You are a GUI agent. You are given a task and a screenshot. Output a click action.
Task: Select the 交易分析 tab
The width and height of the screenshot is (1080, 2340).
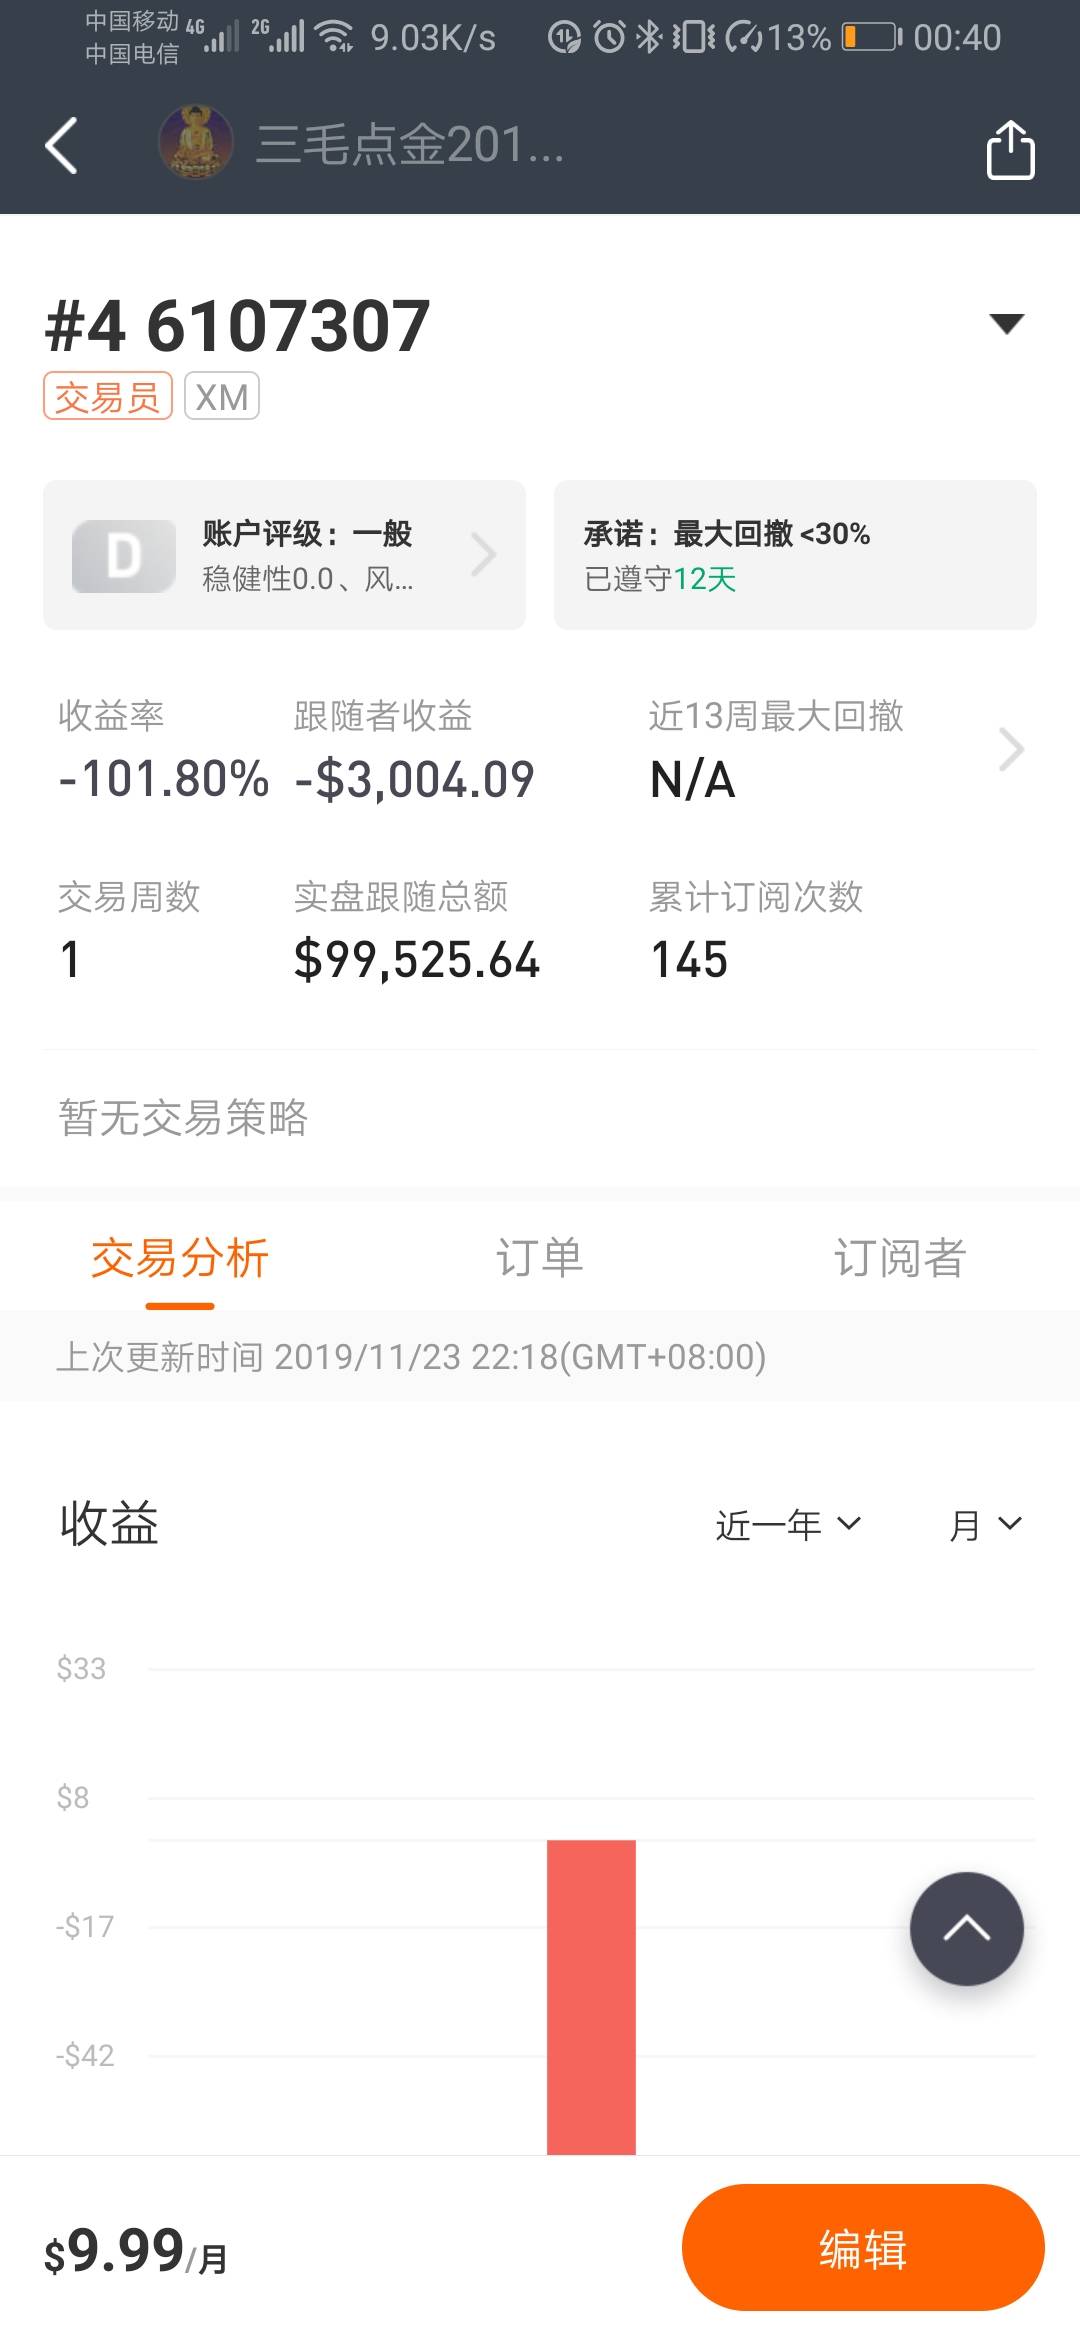(x=180, y=1258)
